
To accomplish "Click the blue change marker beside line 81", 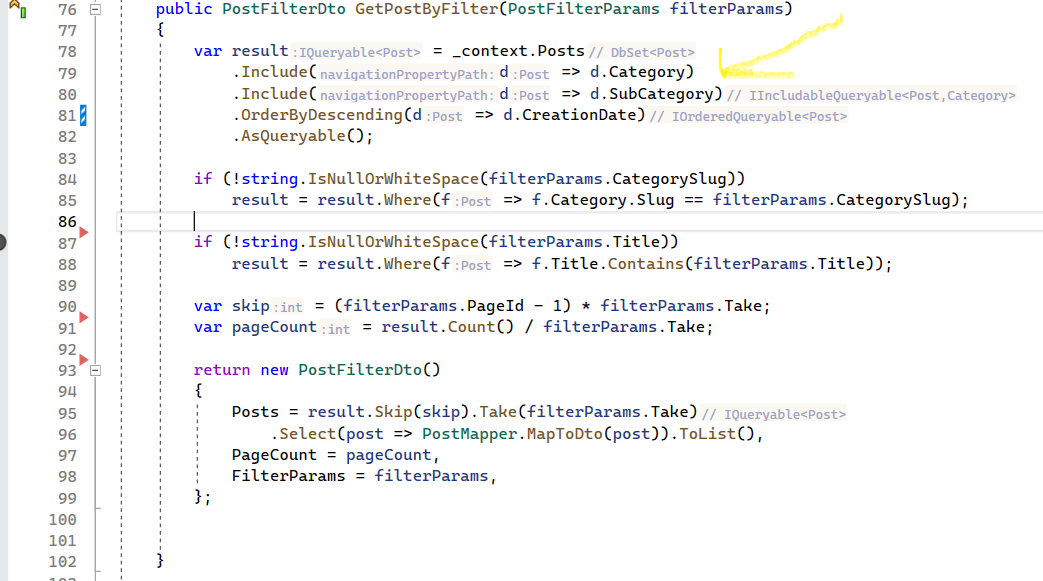I will pos(84,116).
